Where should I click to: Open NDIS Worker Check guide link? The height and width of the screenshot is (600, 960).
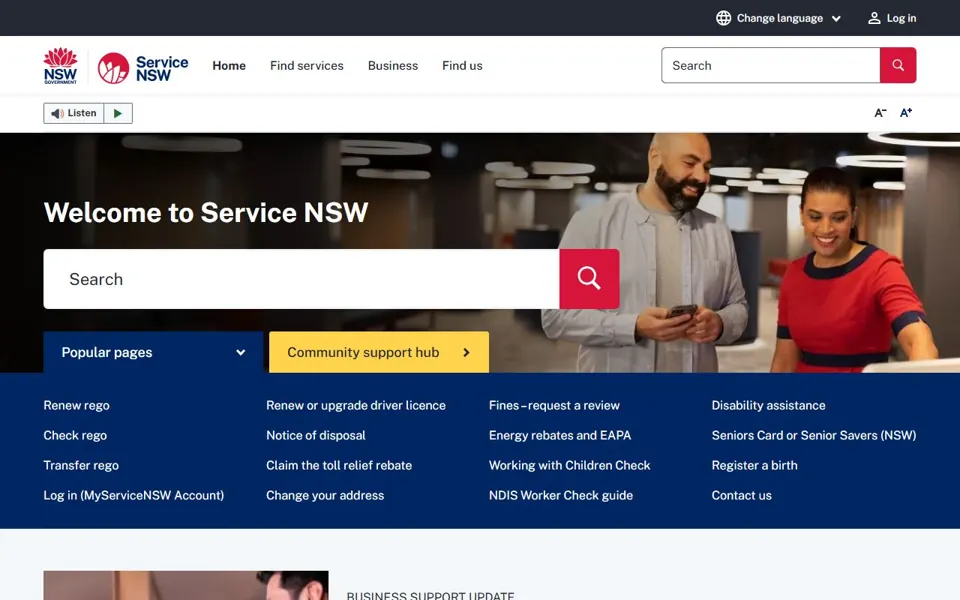point(561,495)
